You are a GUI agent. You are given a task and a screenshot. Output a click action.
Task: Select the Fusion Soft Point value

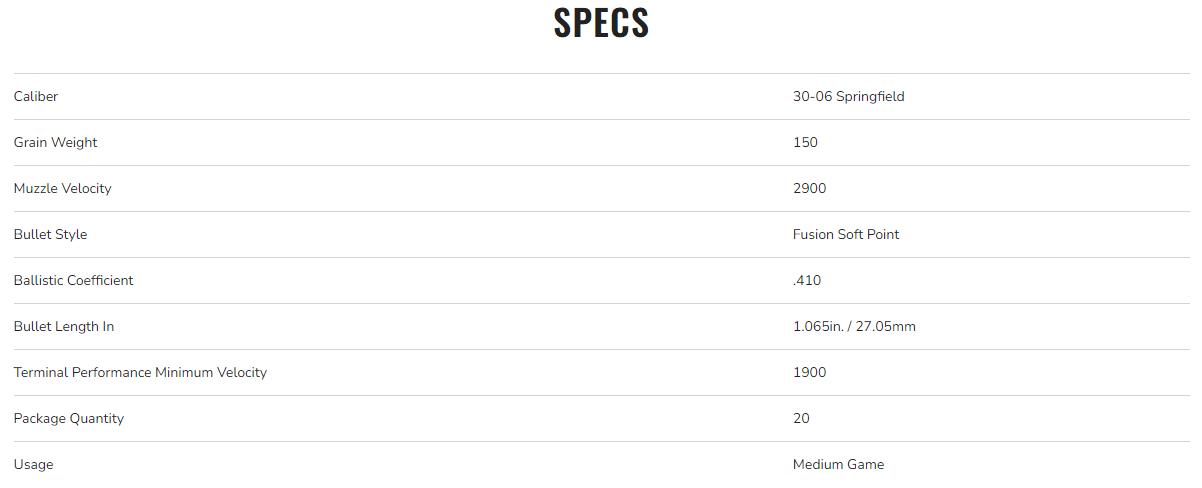click(845, 235)
